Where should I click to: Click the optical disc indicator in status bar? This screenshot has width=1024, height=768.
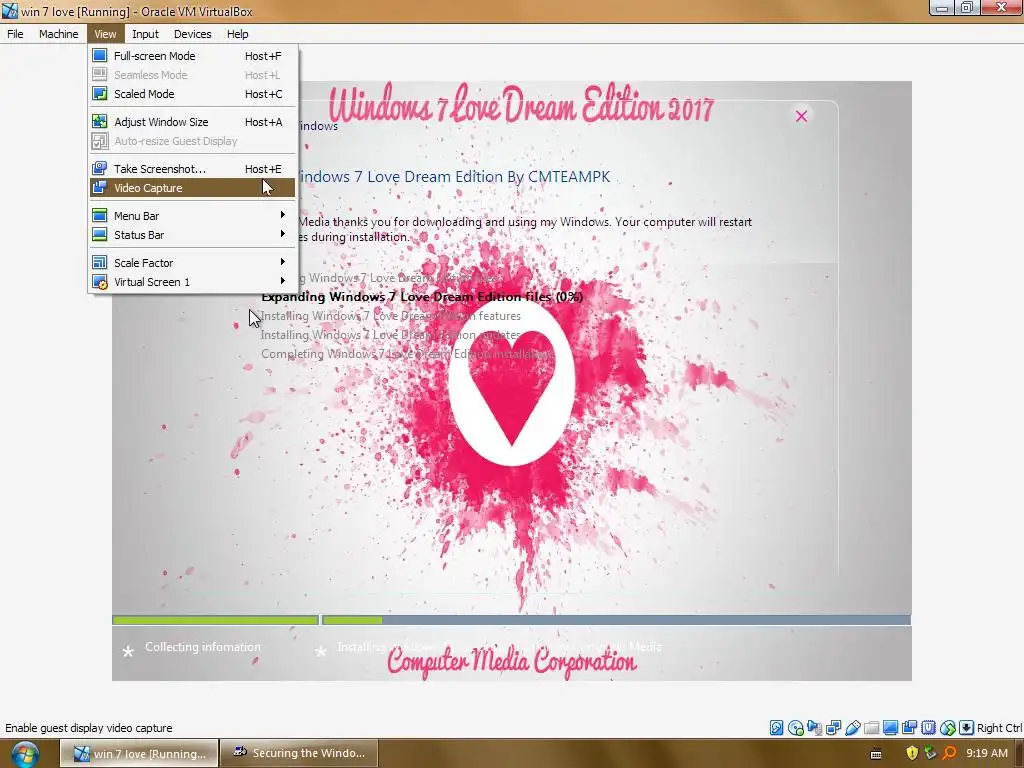coord(795,728)
